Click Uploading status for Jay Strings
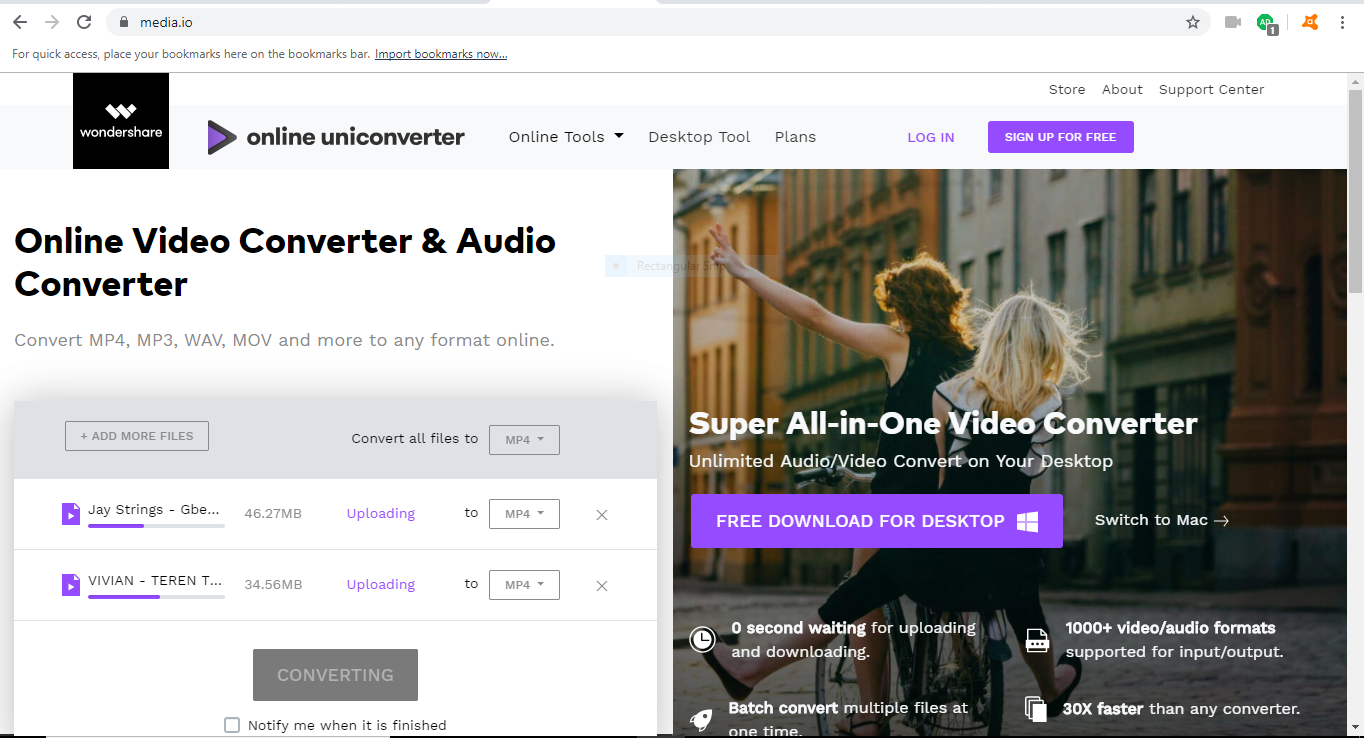Image resolution: width=1364 pixels, height=738 pixels. click(381, 514)
